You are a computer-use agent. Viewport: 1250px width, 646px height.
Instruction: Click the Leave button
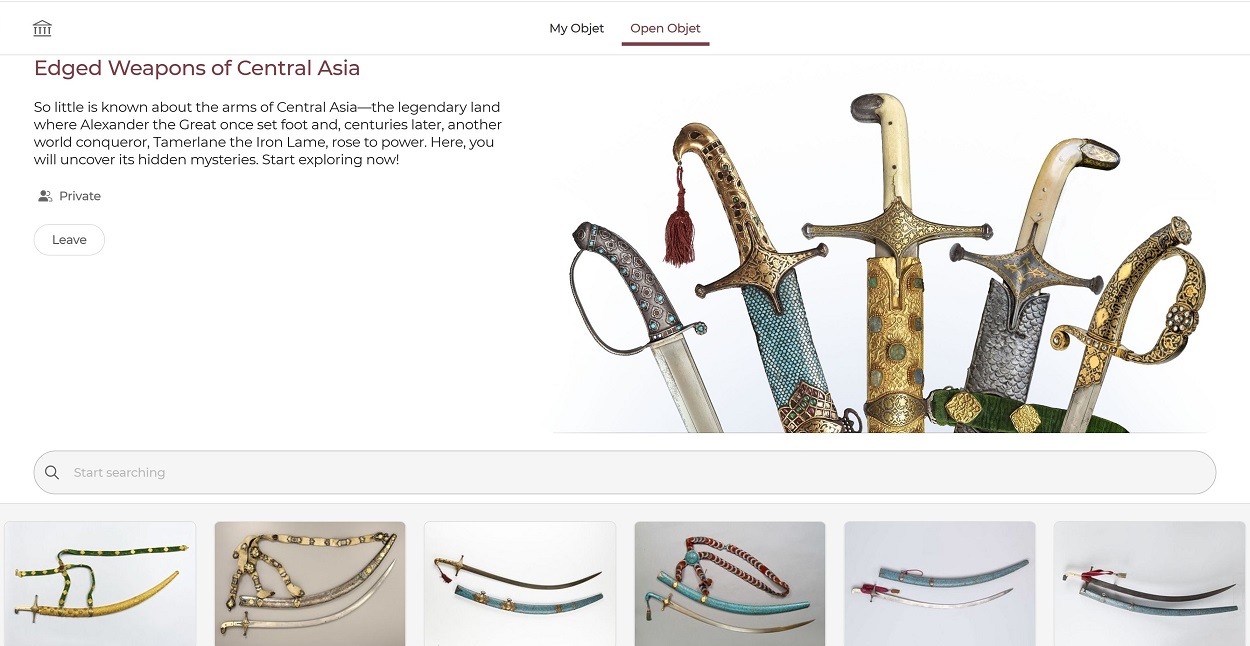[69, 240]
